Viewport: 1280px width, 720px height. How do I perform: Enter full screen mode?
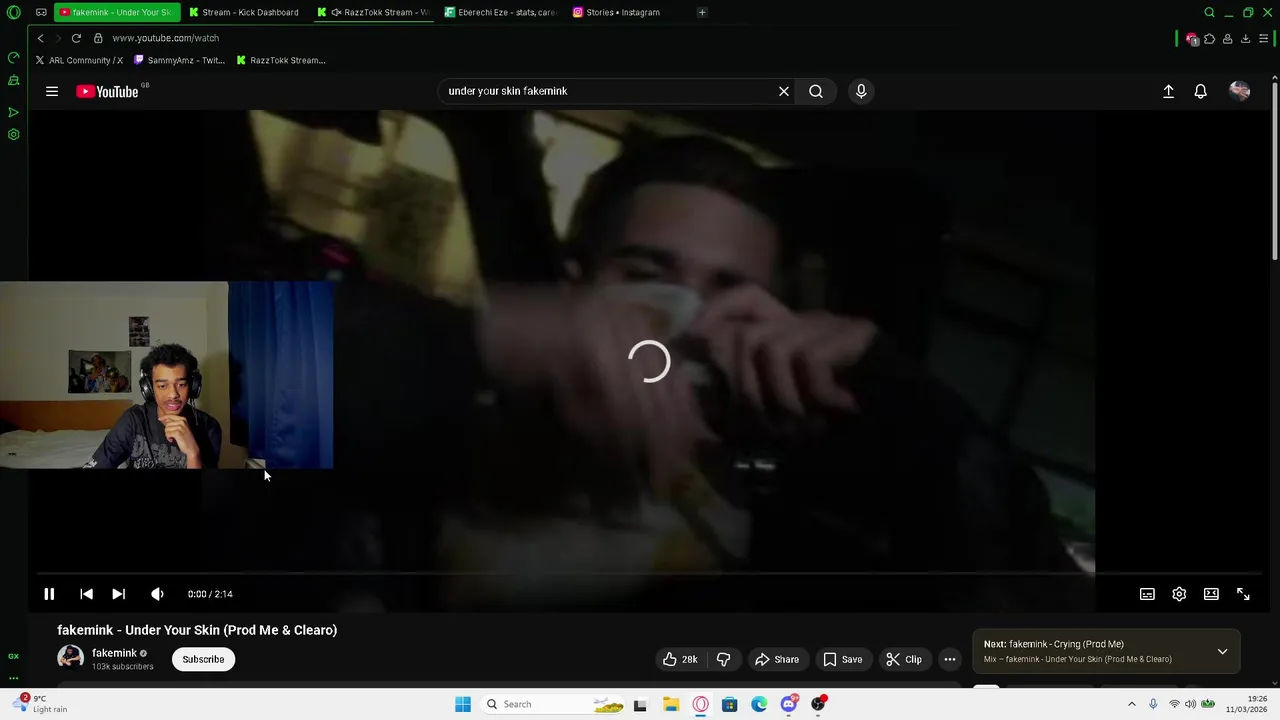click(x=1243, y=594)
